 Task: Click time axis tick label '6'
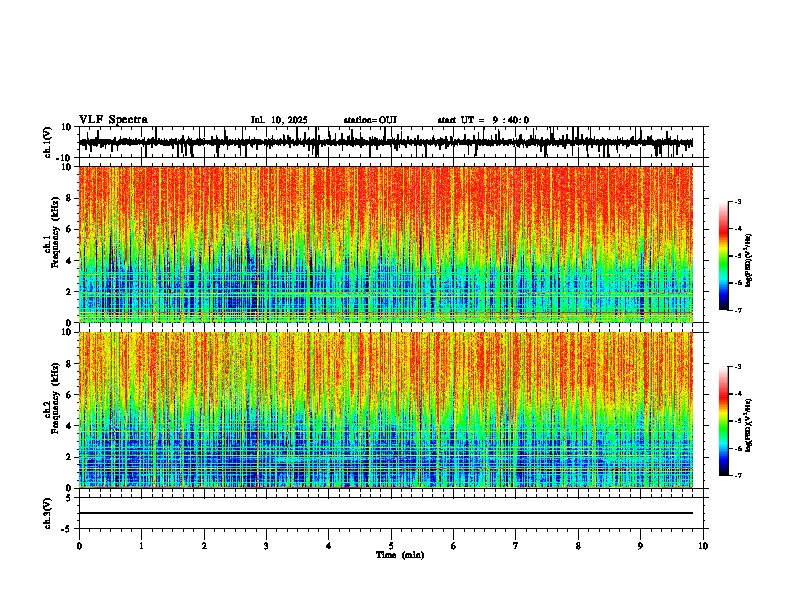[x=454, y=546]
